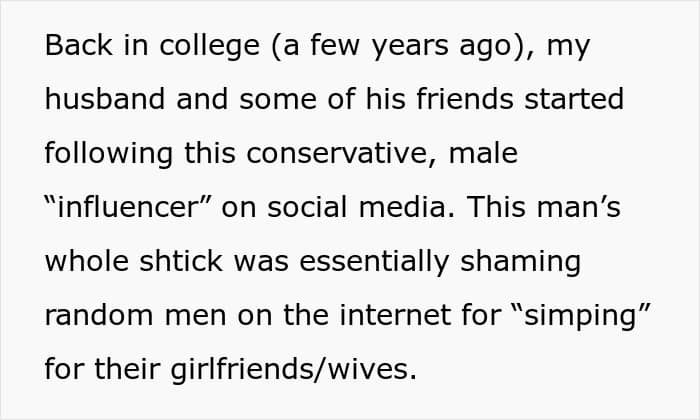Click on the word "random"
700x420 pixels.
(x=99, y=315)
